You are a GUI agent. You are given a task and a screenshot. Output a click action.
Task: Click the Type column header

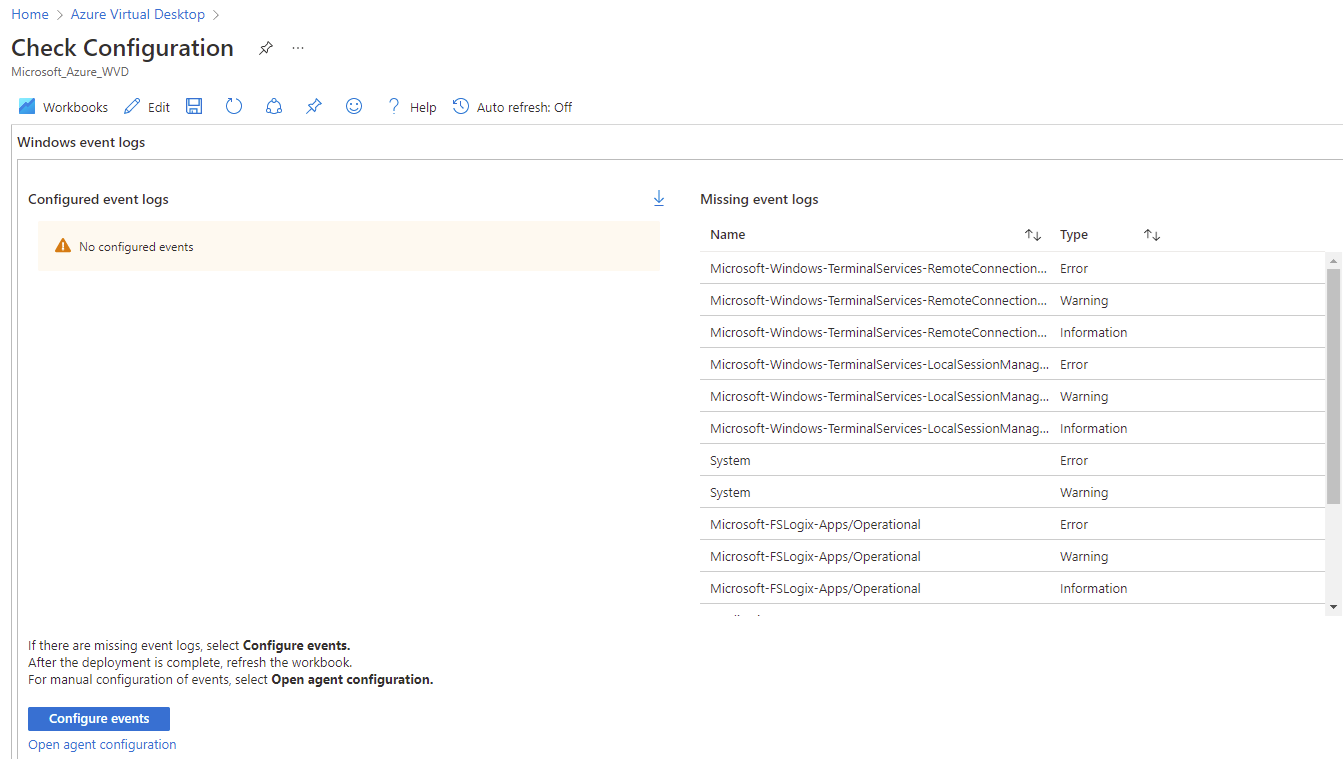(x=1074, y=235)
